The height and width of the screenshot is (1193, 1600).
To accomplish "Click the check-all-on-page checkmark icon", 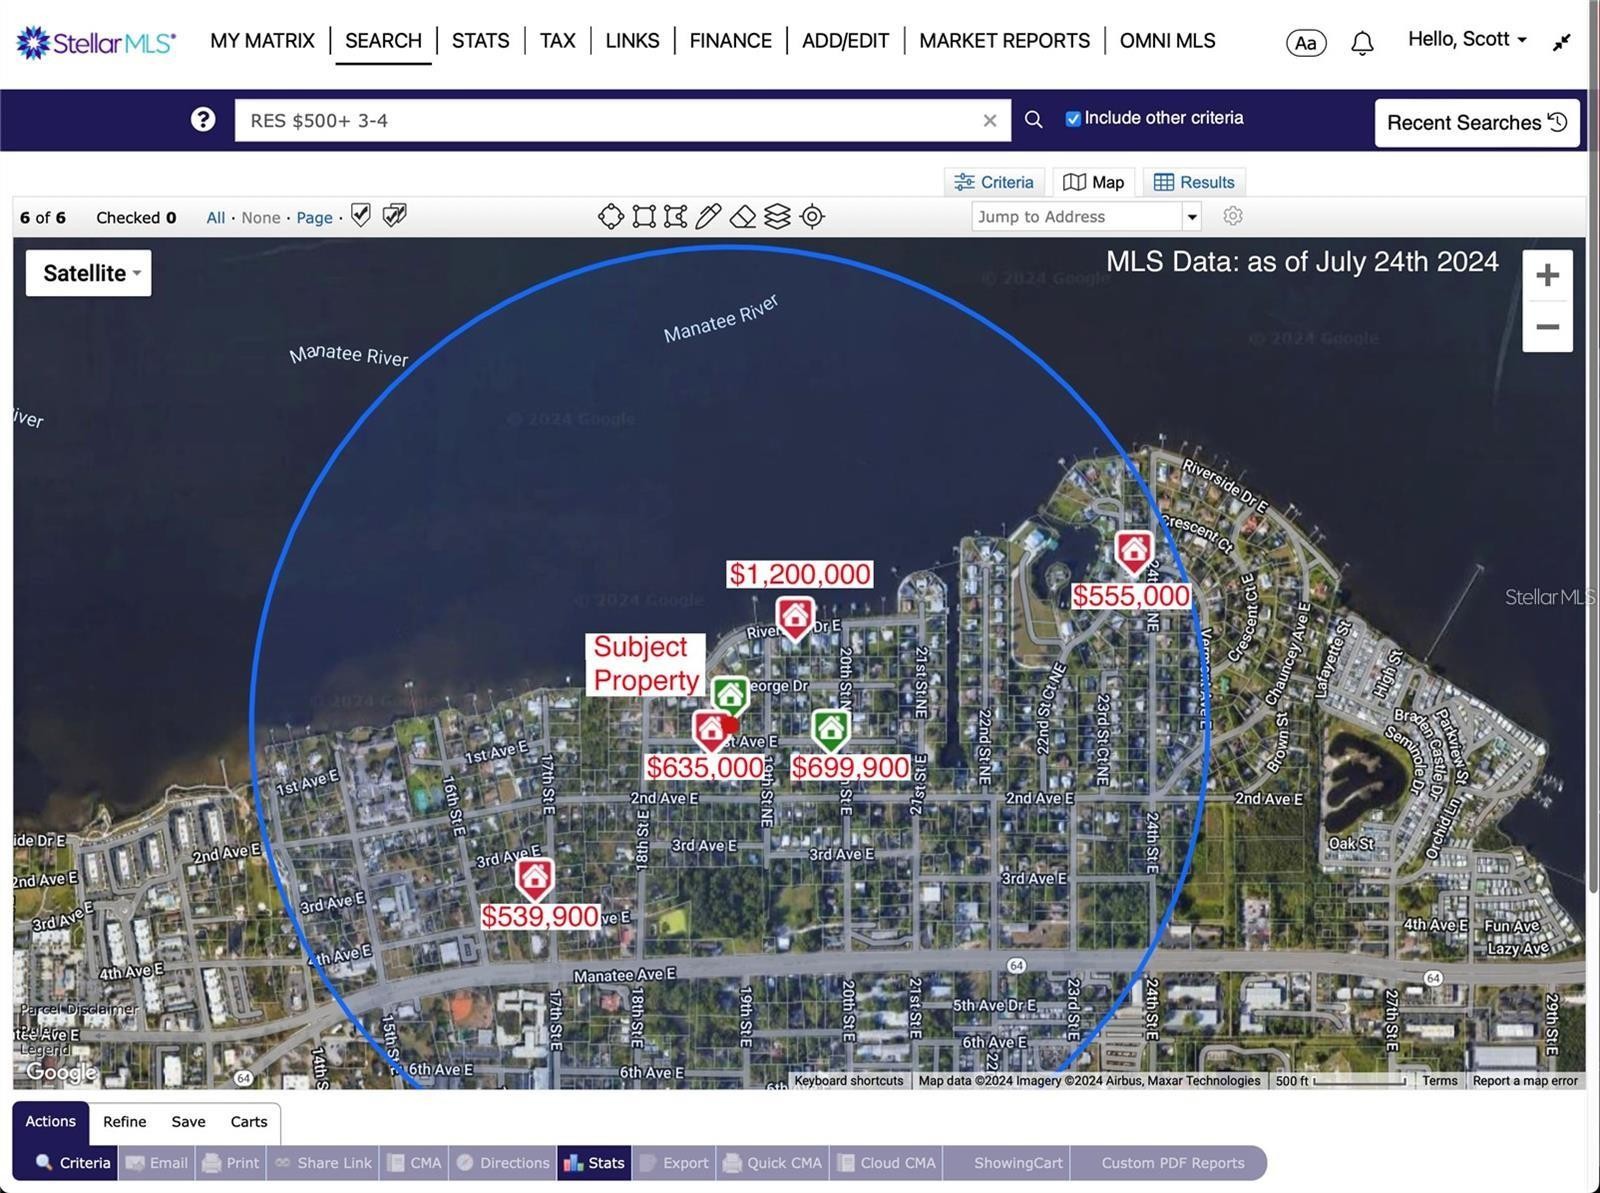I will [x=361, y=216].
